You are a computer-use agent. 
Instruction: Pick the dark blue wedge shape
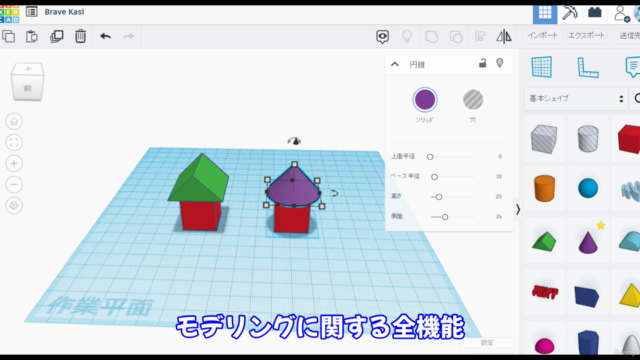[x=587, y=296]
